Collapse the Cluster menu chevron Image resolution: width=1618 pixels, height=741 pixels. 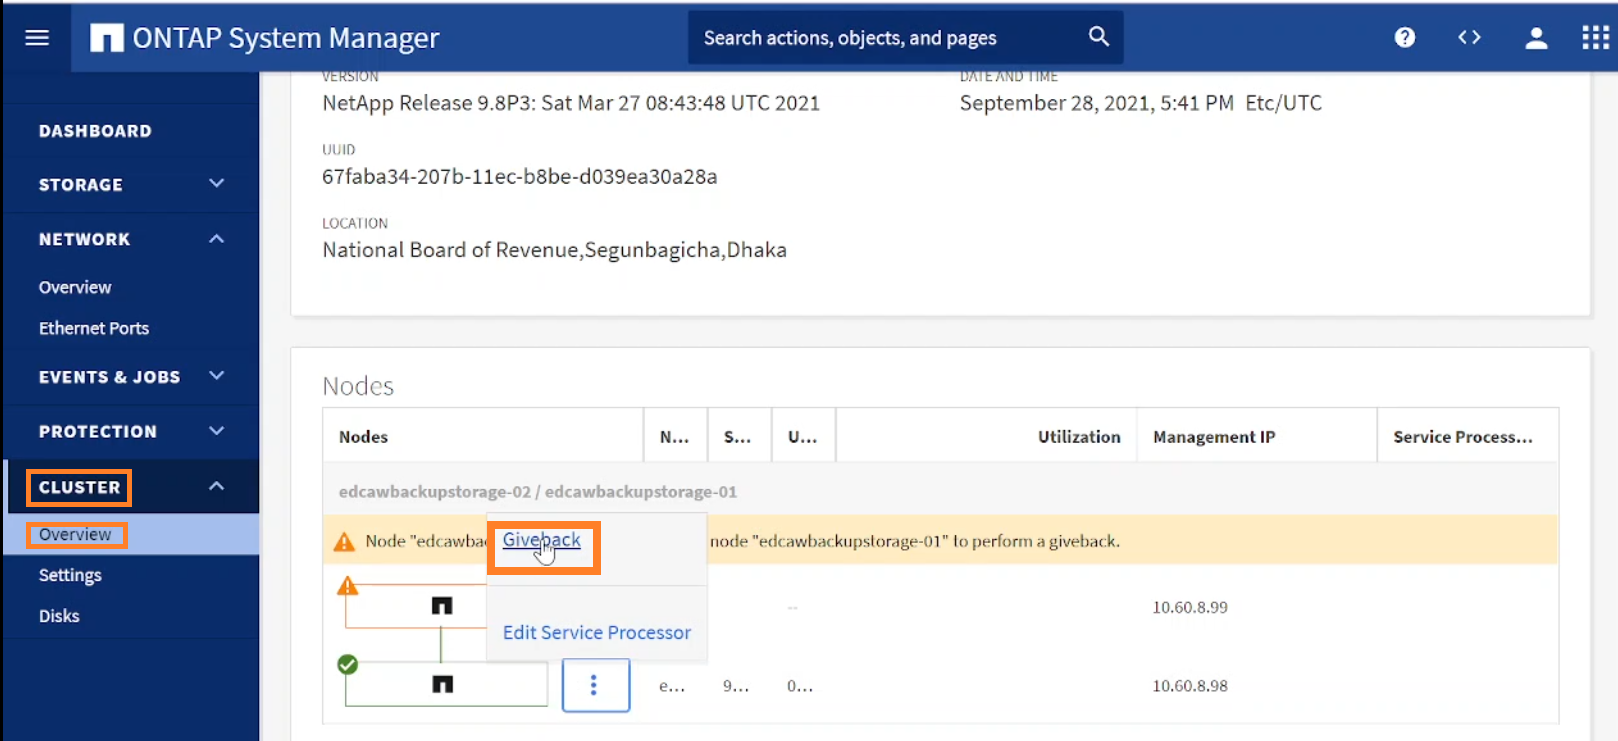pyautogui.click(x=217, y=486)
